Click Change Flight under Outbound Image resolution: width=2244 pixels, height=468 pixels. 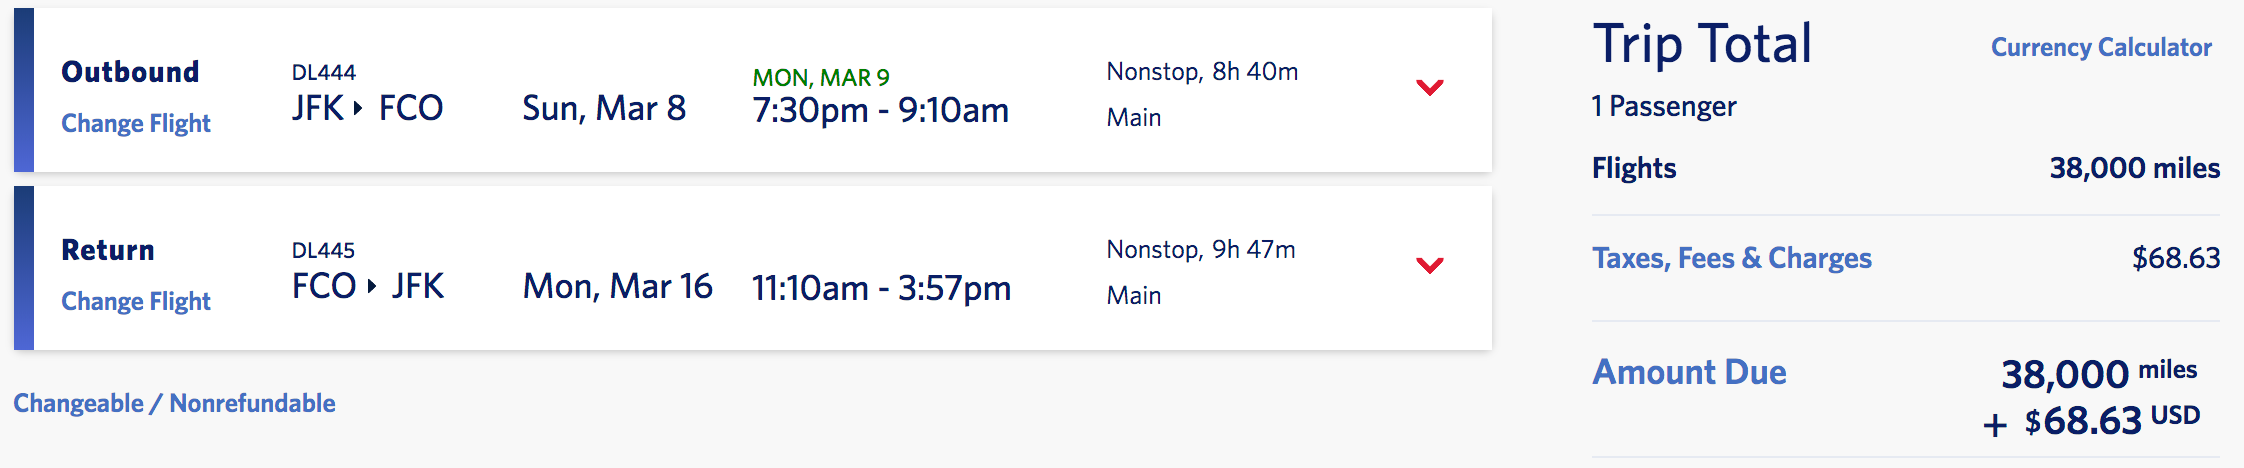(x=136, y=123)
